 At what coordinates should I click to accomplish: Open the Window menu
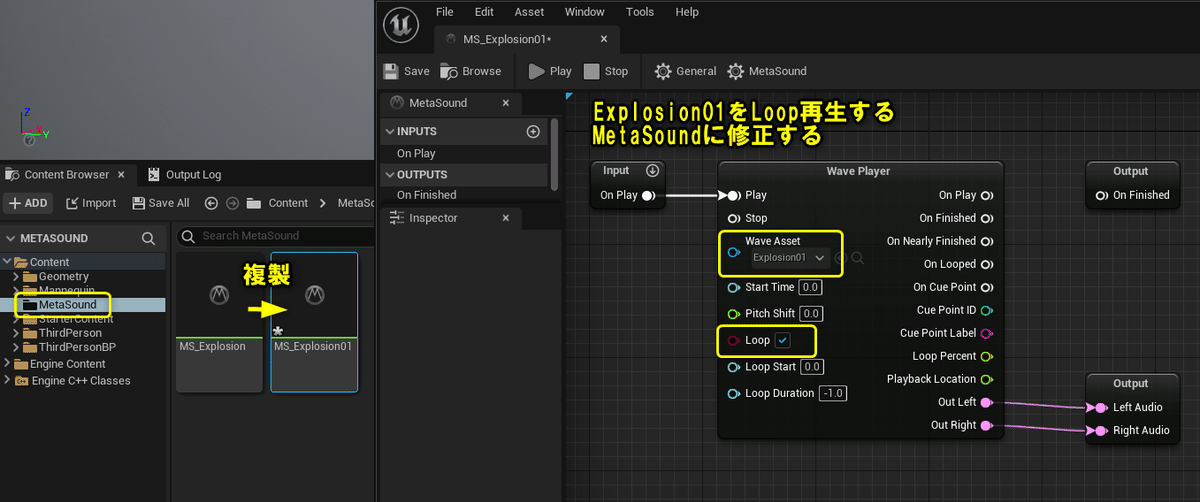pyautogui.click(x=584, y=12)
